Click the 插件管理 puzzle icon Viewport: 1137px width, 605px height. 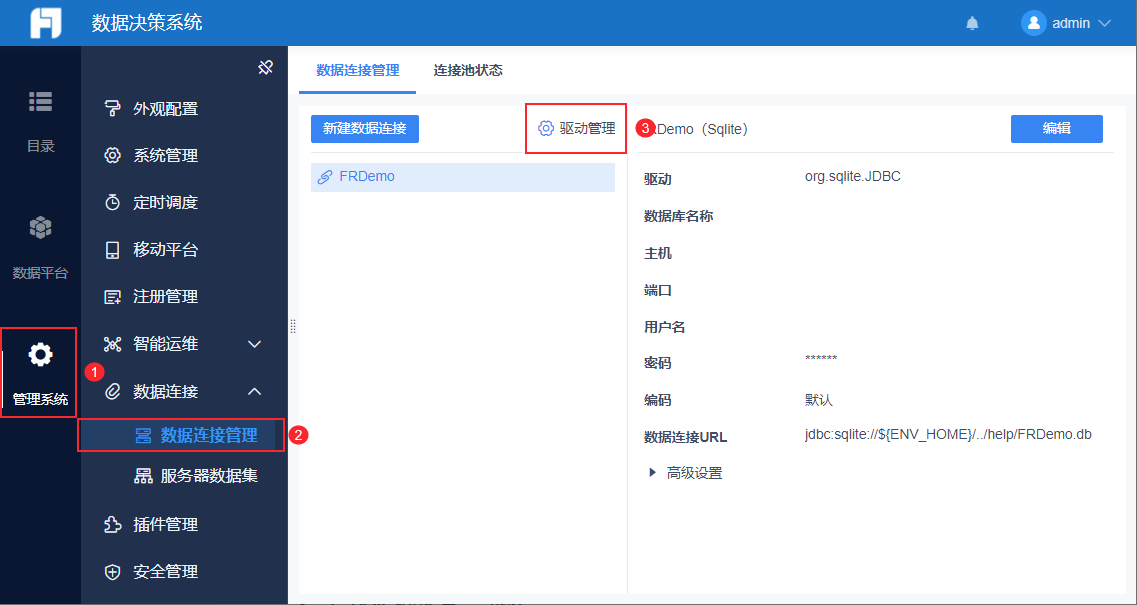[112, 524]
